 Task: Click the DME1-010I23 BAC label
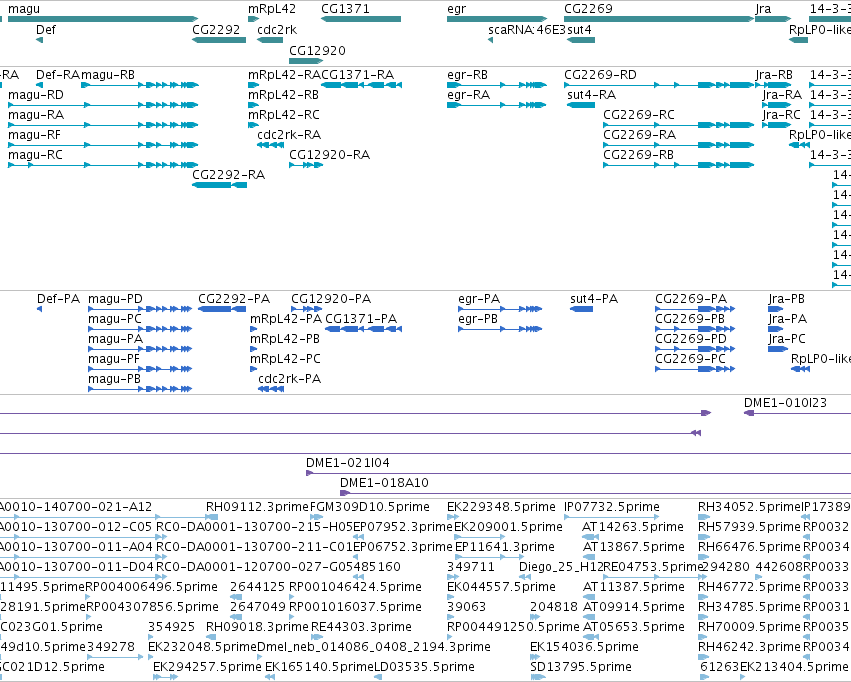[x=785, y=403]
